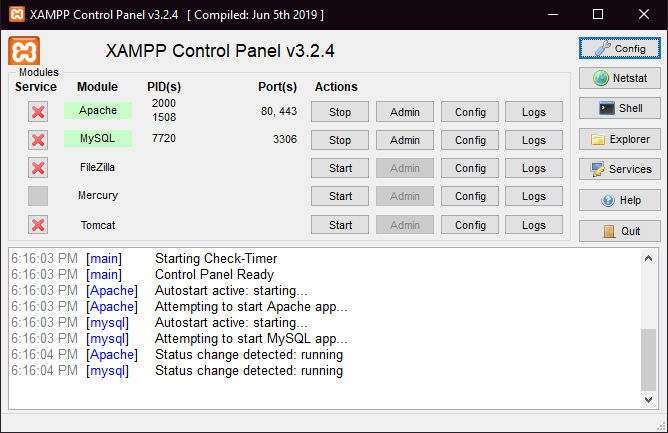Toggle the Tomcat service checkbox

pyautogui.click(x=38, y=225)
